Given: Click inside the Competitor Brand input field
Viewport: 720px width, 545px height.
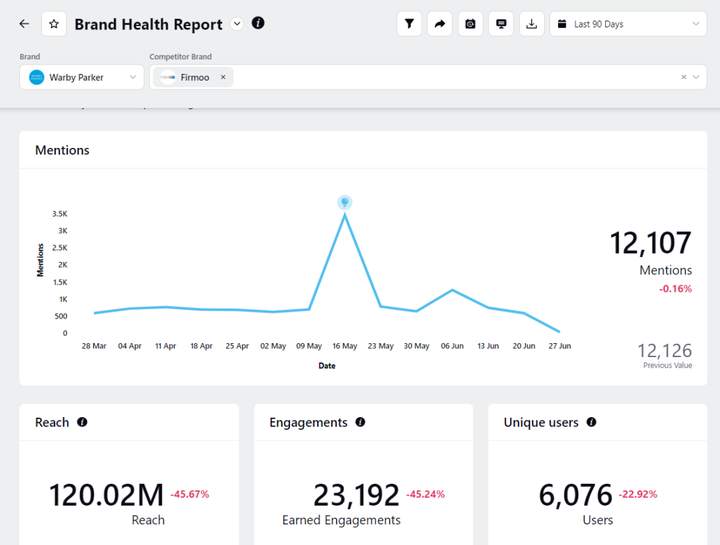Looking at the screenshot, I should [428, 77].
